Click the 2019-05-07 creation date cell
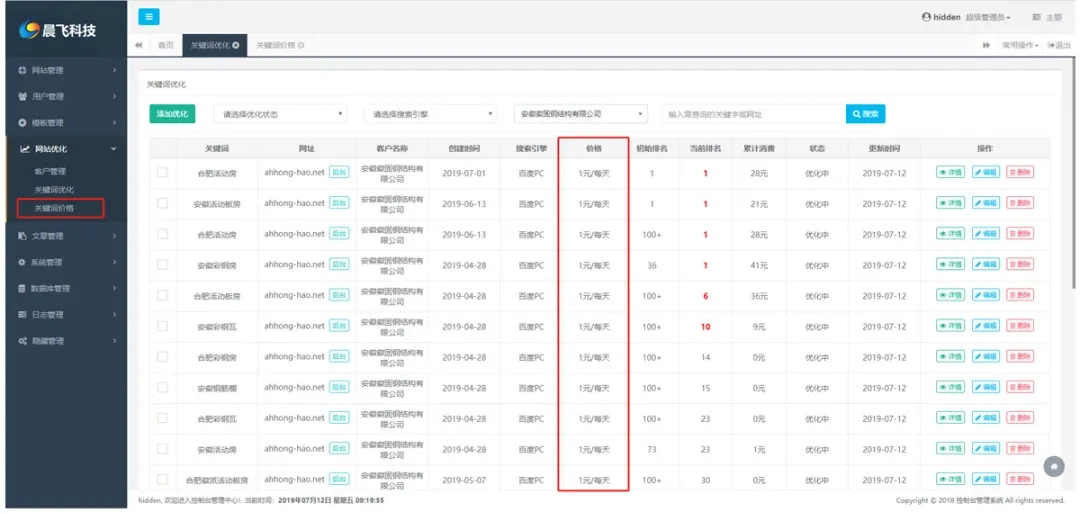The height and width of the screenshot is (514, 1080). coord(464,480)
